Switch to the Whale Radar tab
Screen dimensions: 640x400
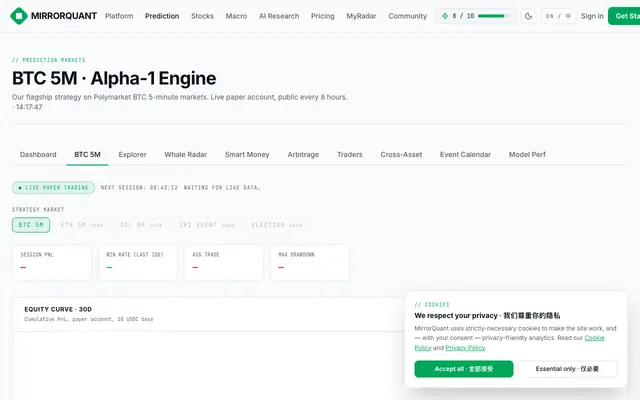186,155
